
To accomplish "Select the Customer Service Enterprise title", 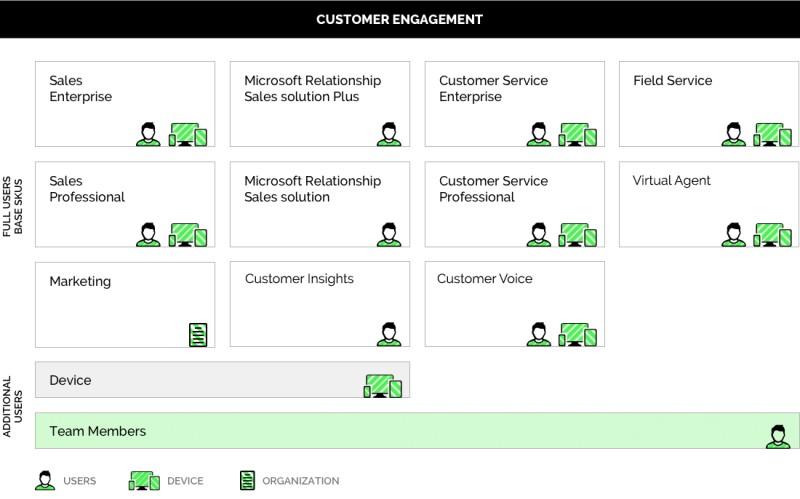I will [x=493, y=88].
